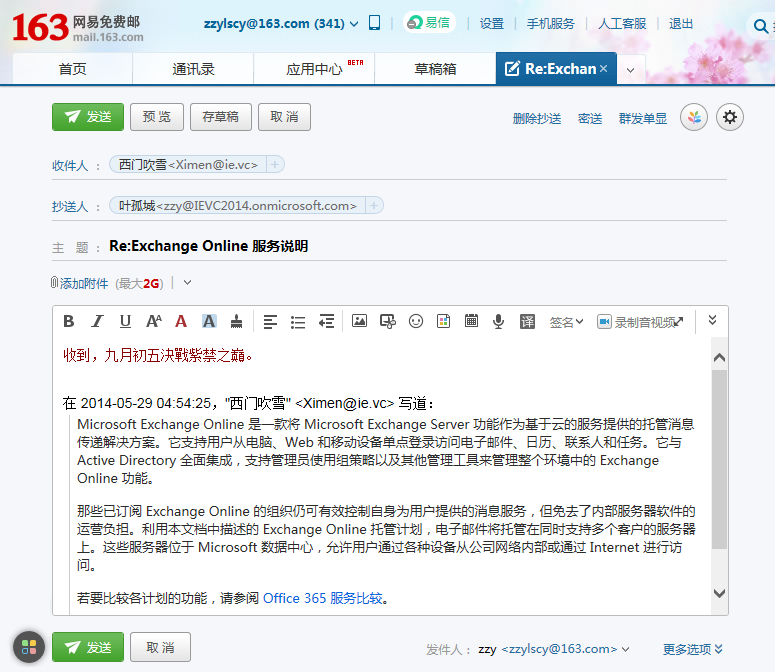Open the Office 365 服务比较 link
The height and width of the screenshot is (672, 775).
[323, 598]
